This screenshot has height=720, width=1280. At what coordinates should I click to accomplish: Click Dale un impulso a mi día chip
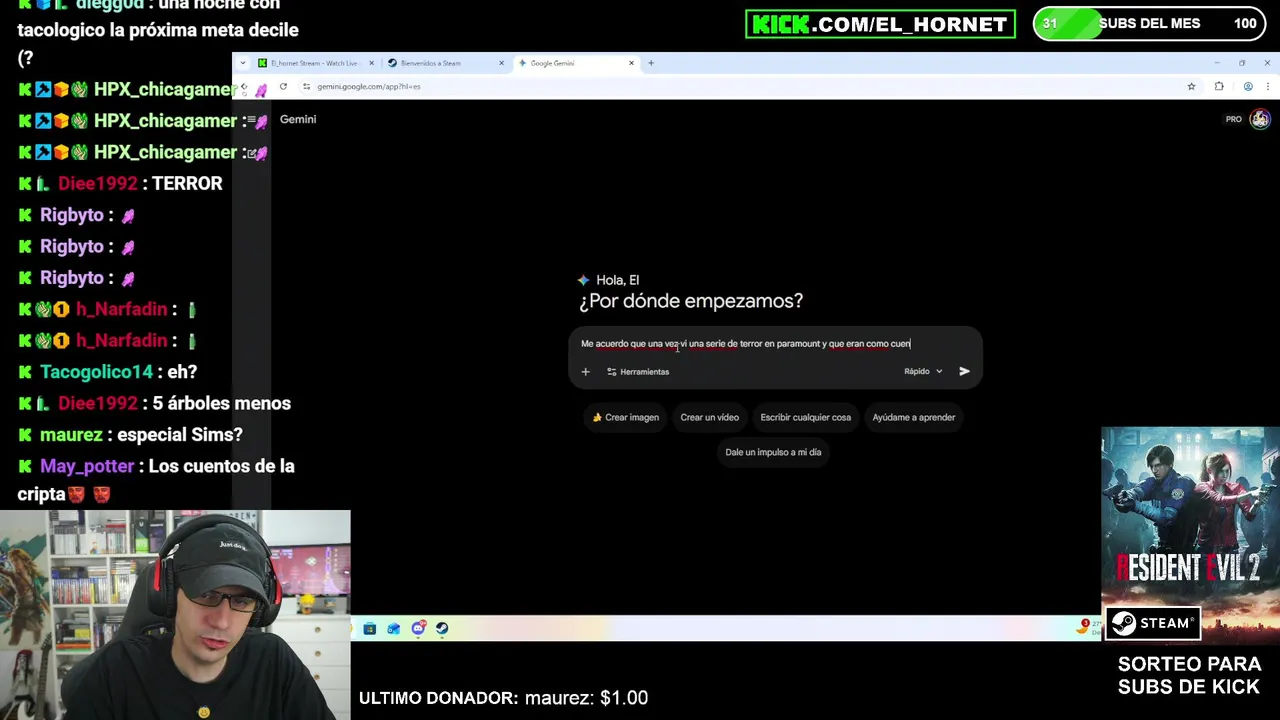point(773,452)
